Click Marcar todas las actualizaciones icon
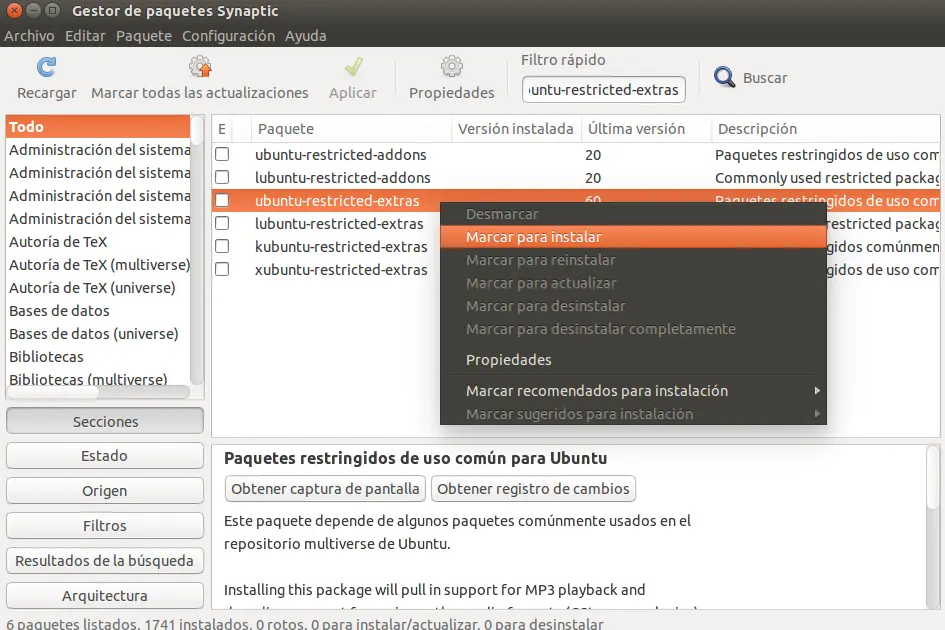The image size is (945, 630). (x=199, y=66)
